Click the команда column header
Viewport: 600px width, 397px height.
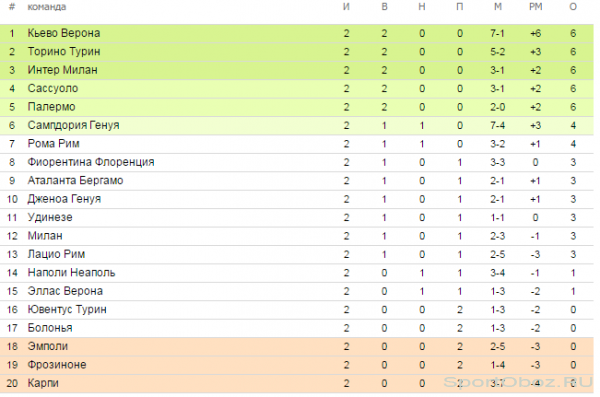click(47, 7)
